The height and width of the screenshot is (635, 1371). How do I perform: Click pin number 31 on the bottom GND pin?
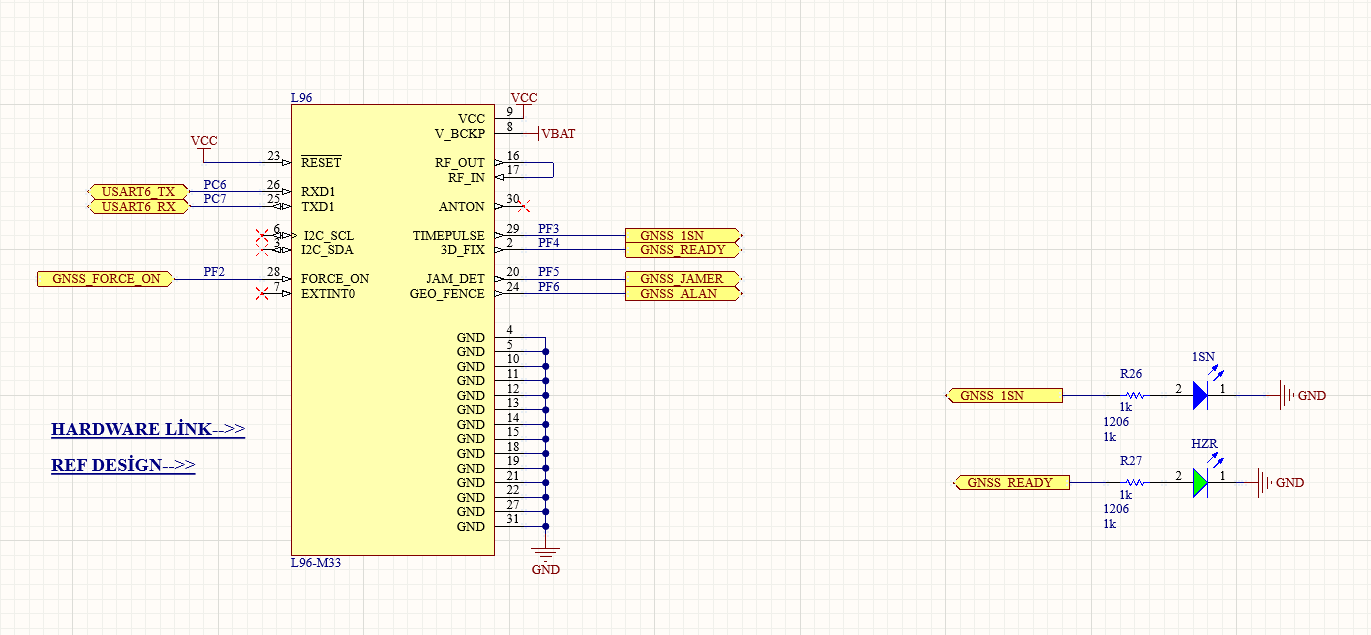click(513, 519)
